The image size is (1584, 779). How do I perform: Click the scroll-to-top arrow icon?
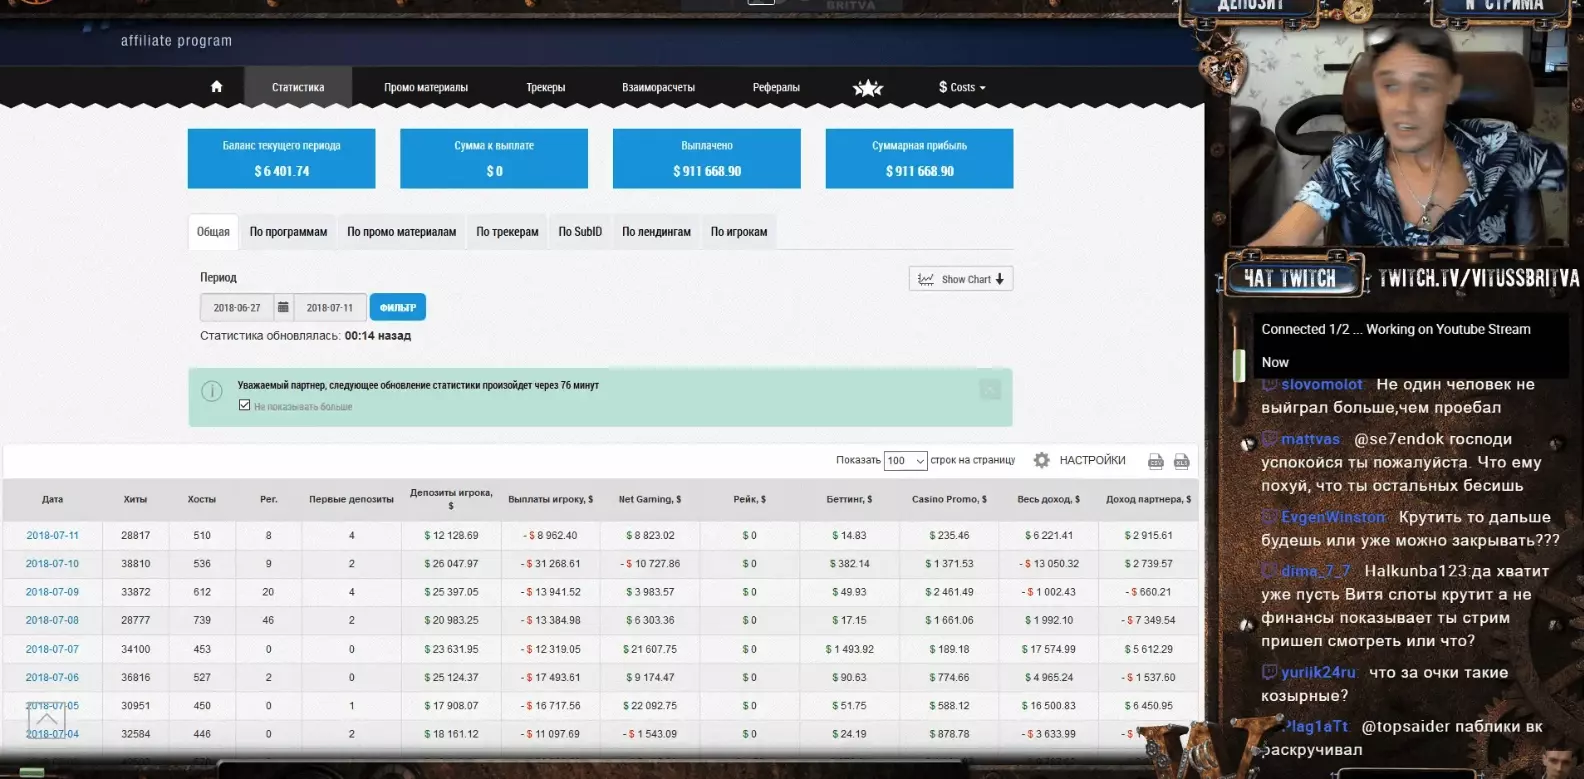[x=46, y=717]
